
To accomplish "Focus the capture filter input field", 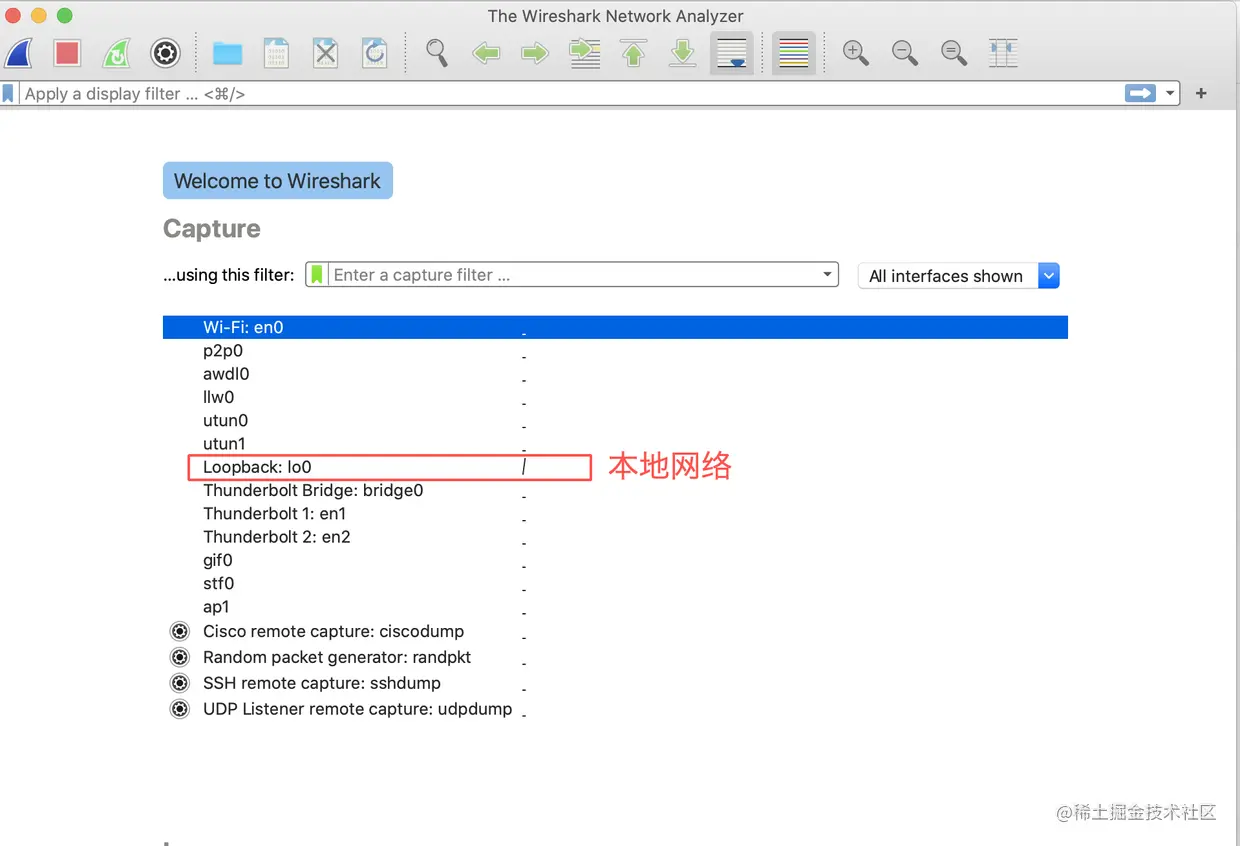I will click(x=574, y=275).
